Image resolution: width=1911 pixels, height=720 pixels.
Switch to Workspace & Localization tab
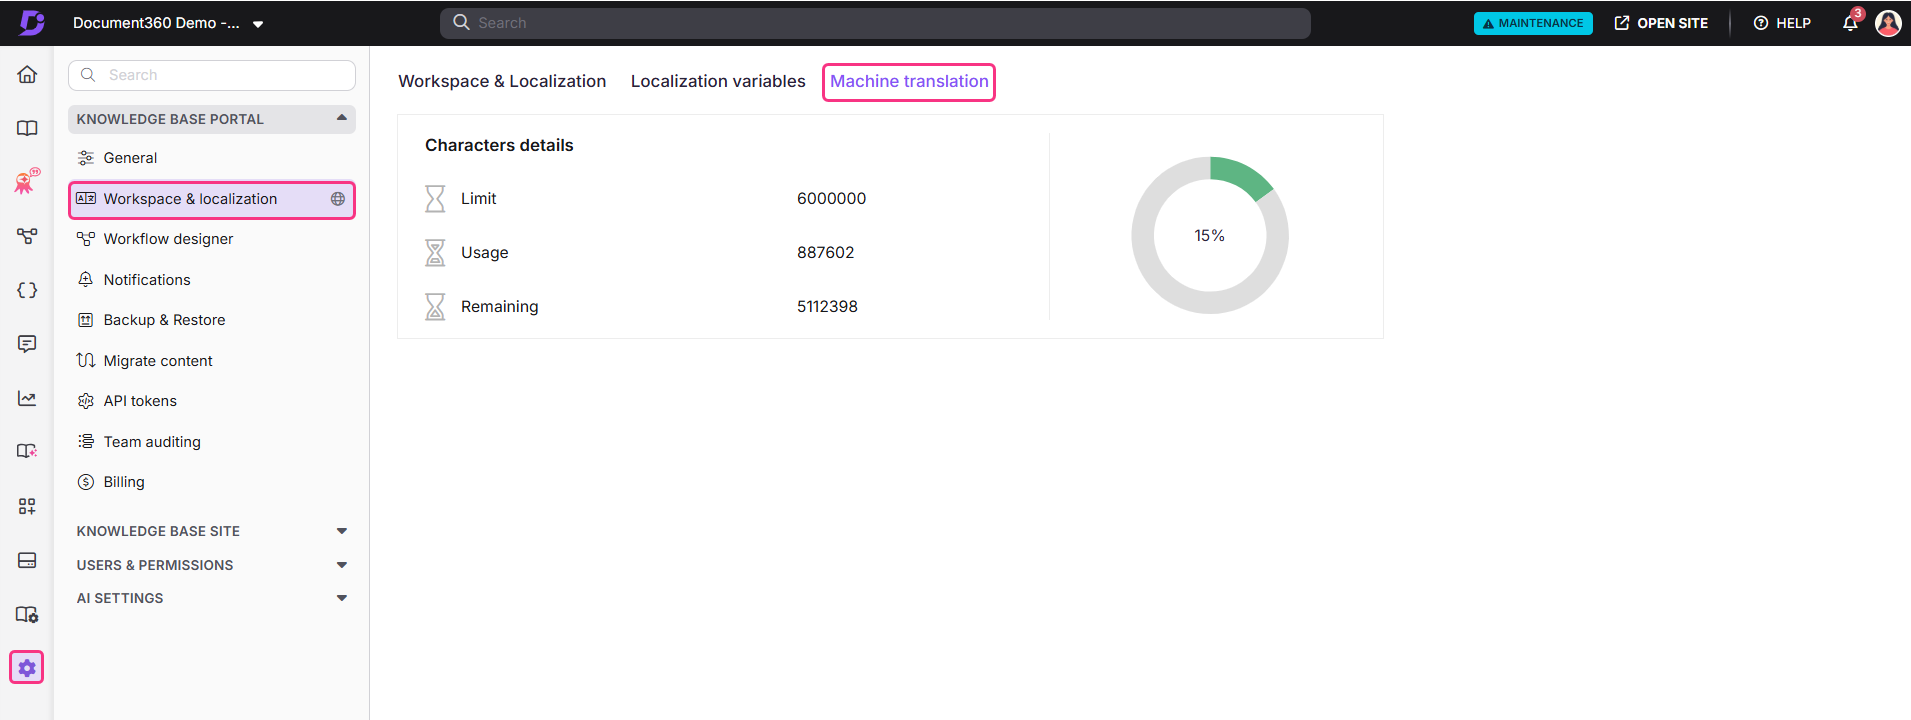pyautogui.click(x=502, y=81)
